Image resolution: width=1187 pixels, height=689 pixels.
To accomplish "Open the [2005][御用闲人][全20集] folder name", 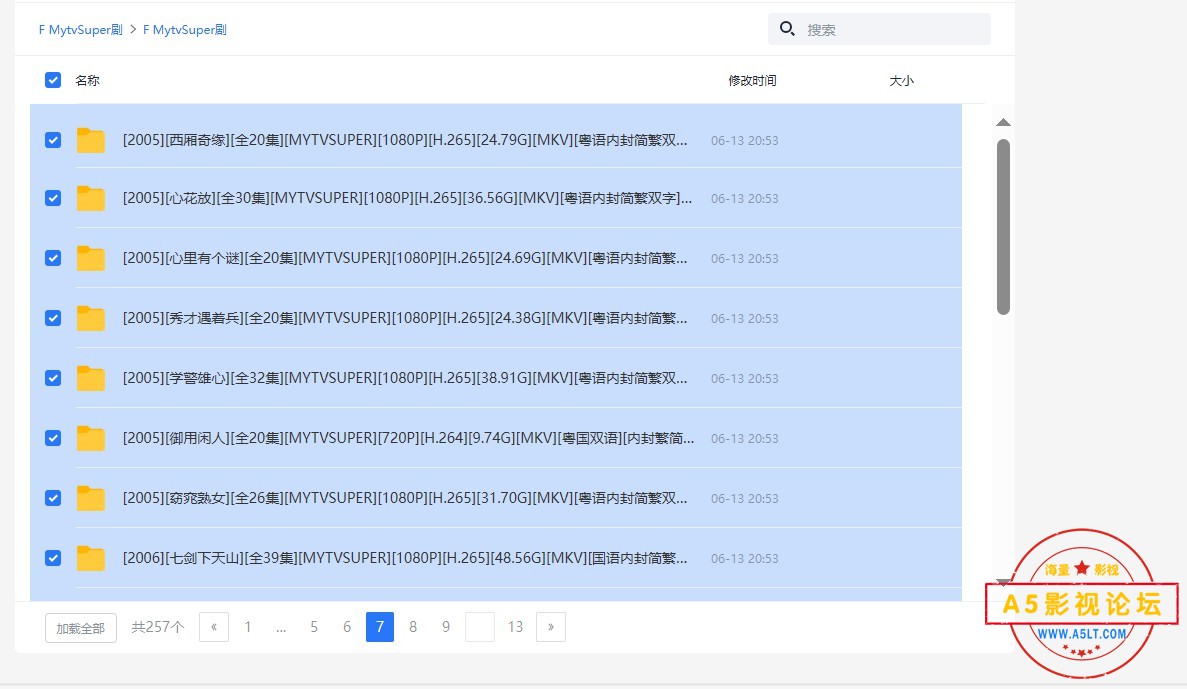I will point(408,438).
